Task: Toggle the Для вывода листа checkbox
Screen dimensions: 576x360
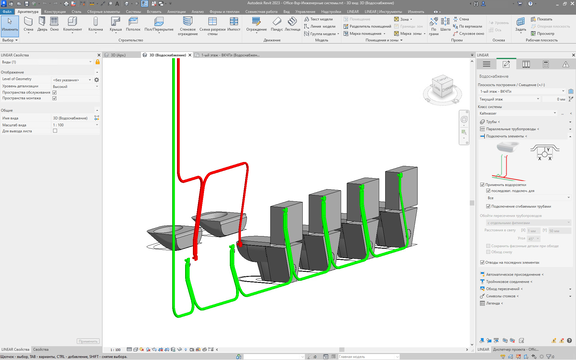Action: (55, 131)
